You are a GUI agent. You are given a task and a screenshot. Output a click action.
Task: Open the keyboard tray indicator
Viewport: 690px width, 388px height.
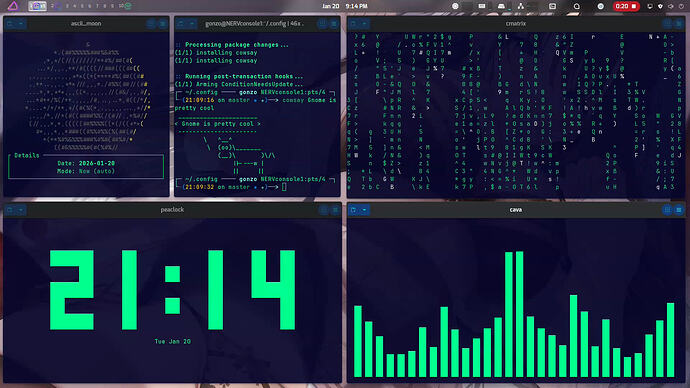pyautogui.click(x=482, y=6)
